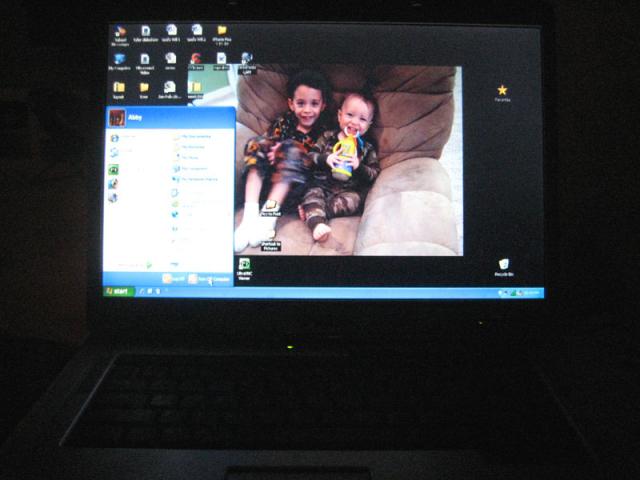Open the red swirl application desktop icon
This screenshot has height=480, width=640.
pyautogui.click(x=196, y=59)
